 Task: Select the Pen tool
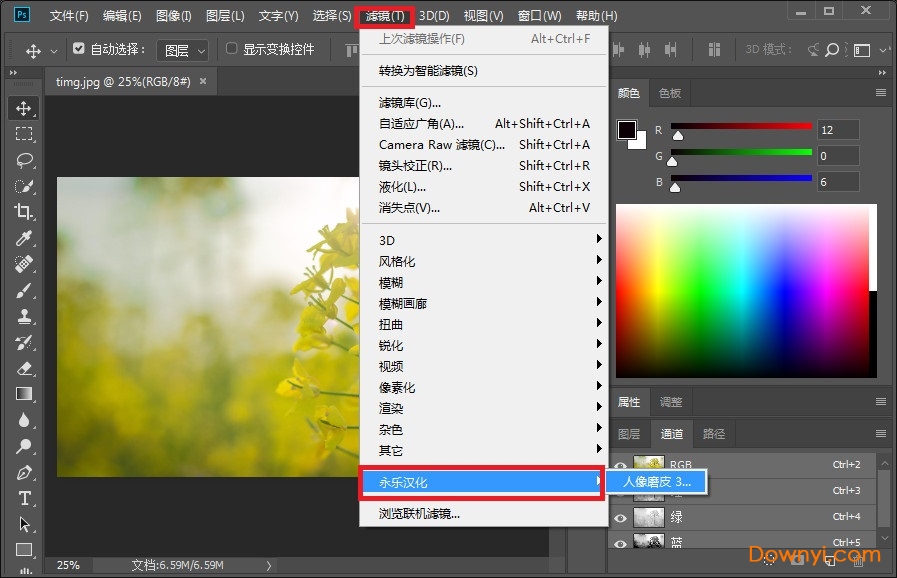point(24,472)
